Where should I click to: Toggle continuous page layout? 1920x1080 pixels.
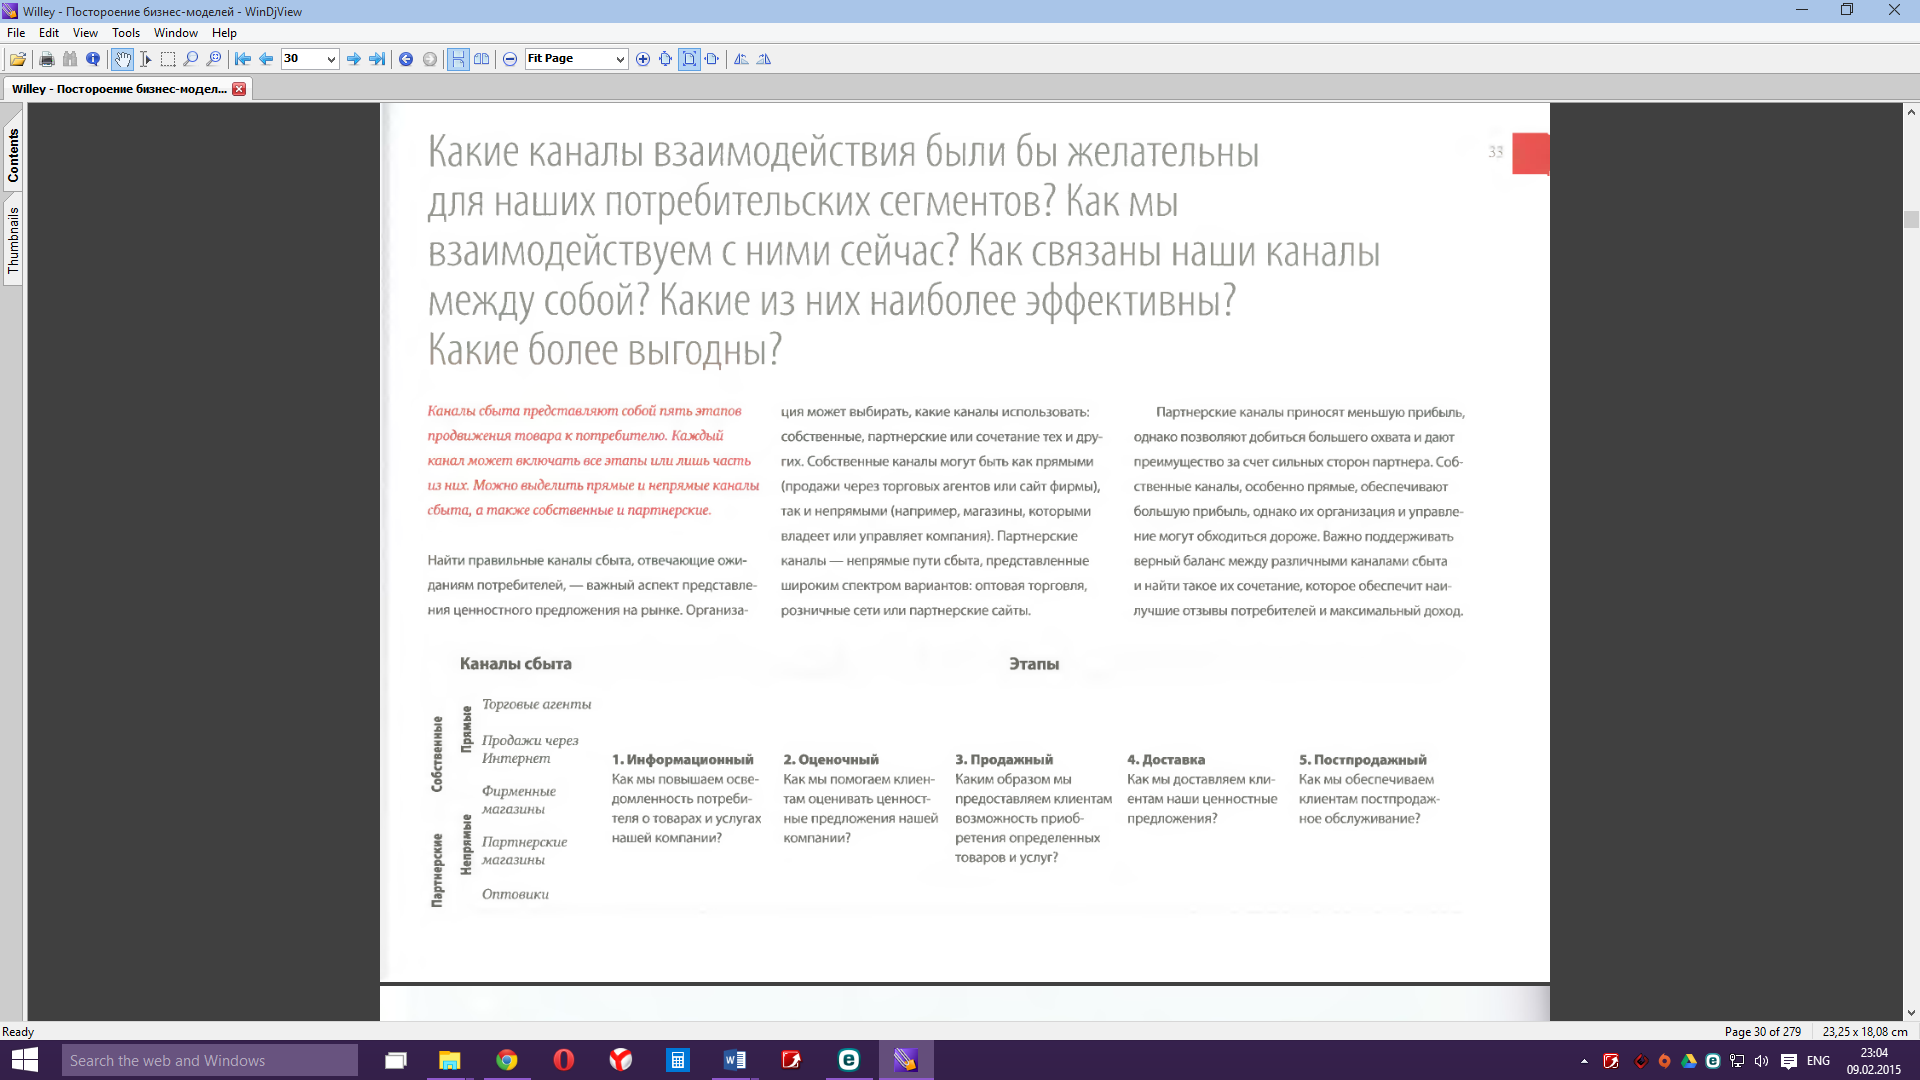click(x=458, y=59)
